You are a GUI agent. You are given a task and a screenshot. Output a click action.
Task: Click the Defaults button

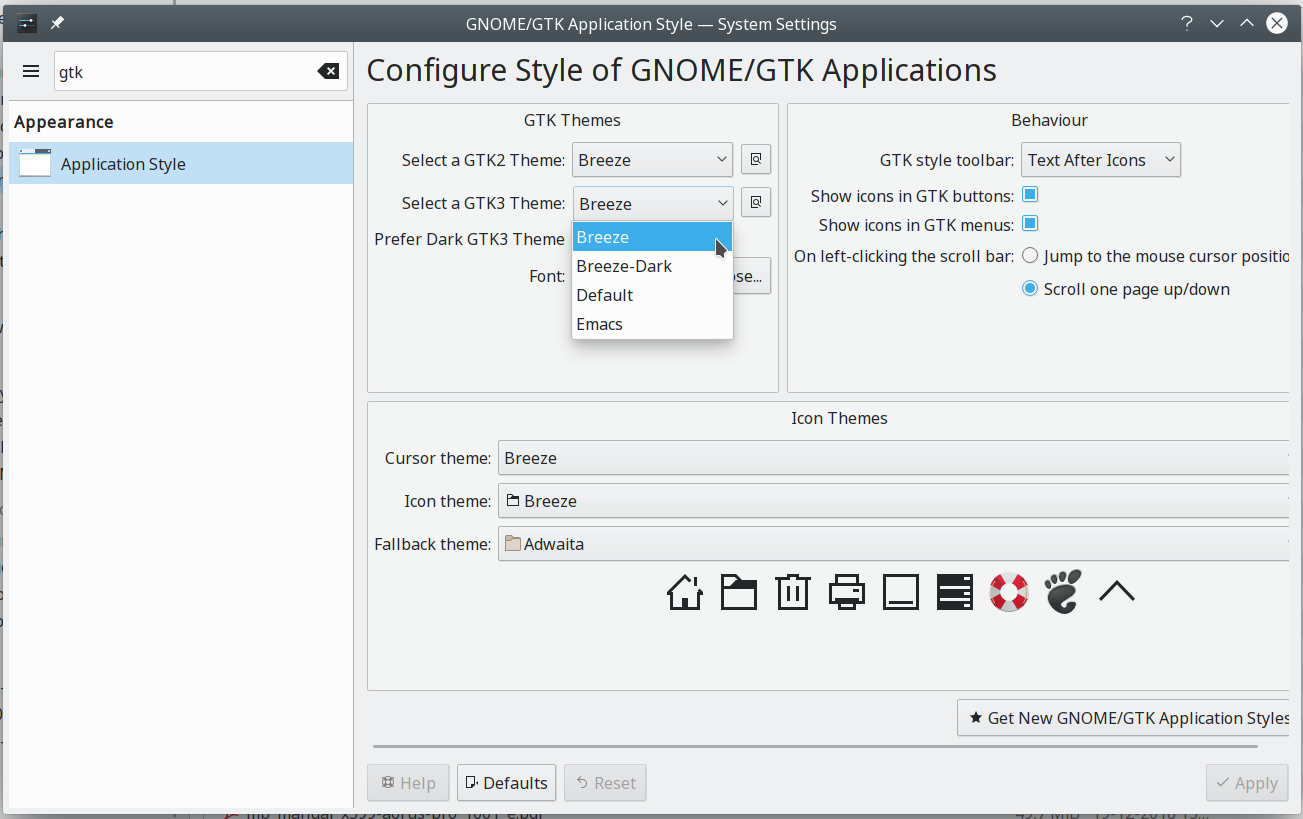(x=506, y=783)
